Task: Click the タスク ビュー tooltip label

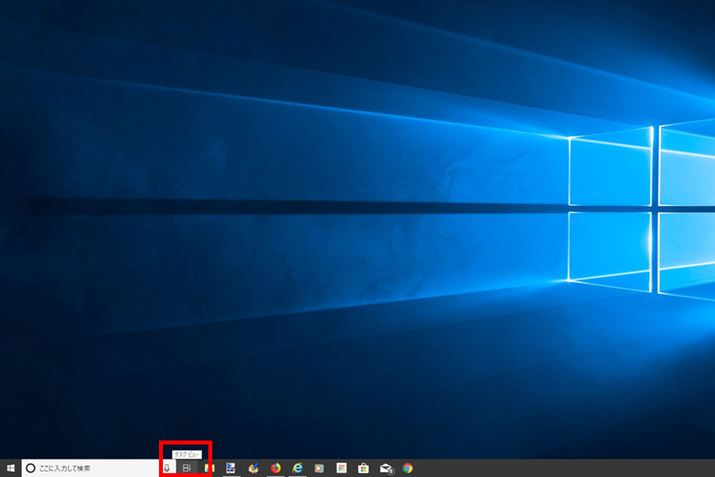Action: click(188, 454)
